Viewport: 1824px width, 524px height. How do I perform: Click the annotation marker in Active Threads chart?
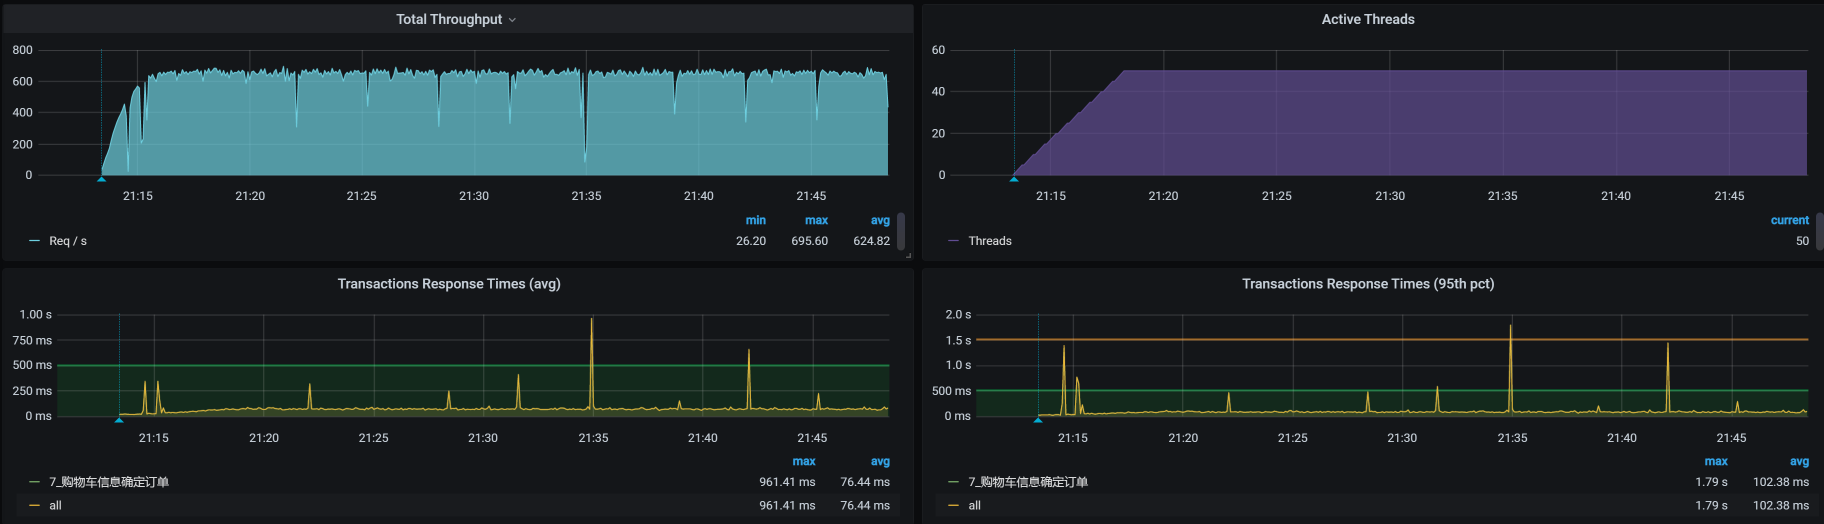(1014, 179)
